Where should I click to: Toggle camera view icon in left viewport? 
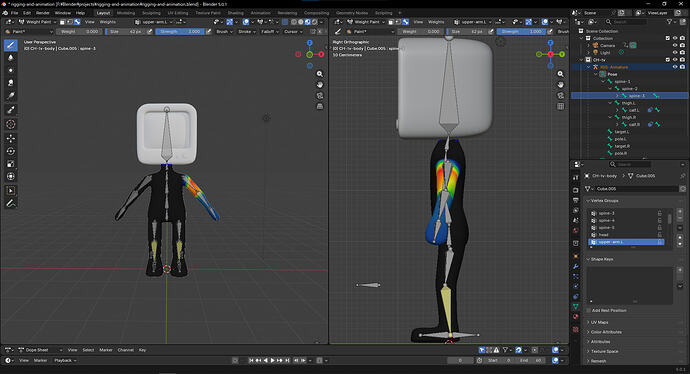(320, 95)
